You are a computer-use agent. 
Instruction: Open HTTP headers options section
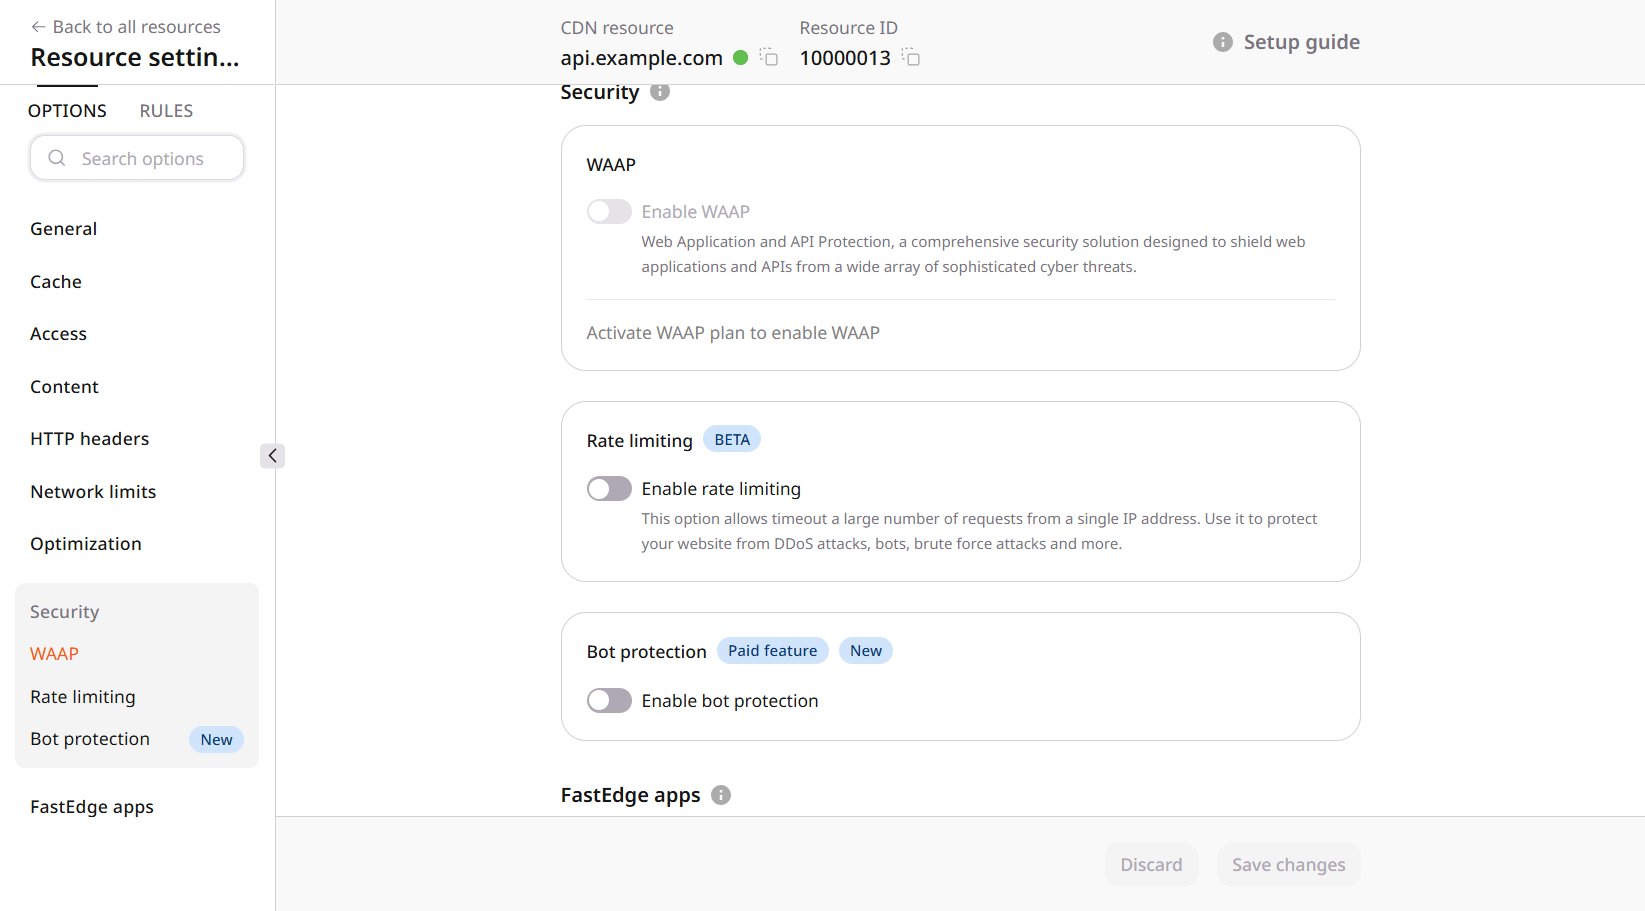(x=90, y=439)
